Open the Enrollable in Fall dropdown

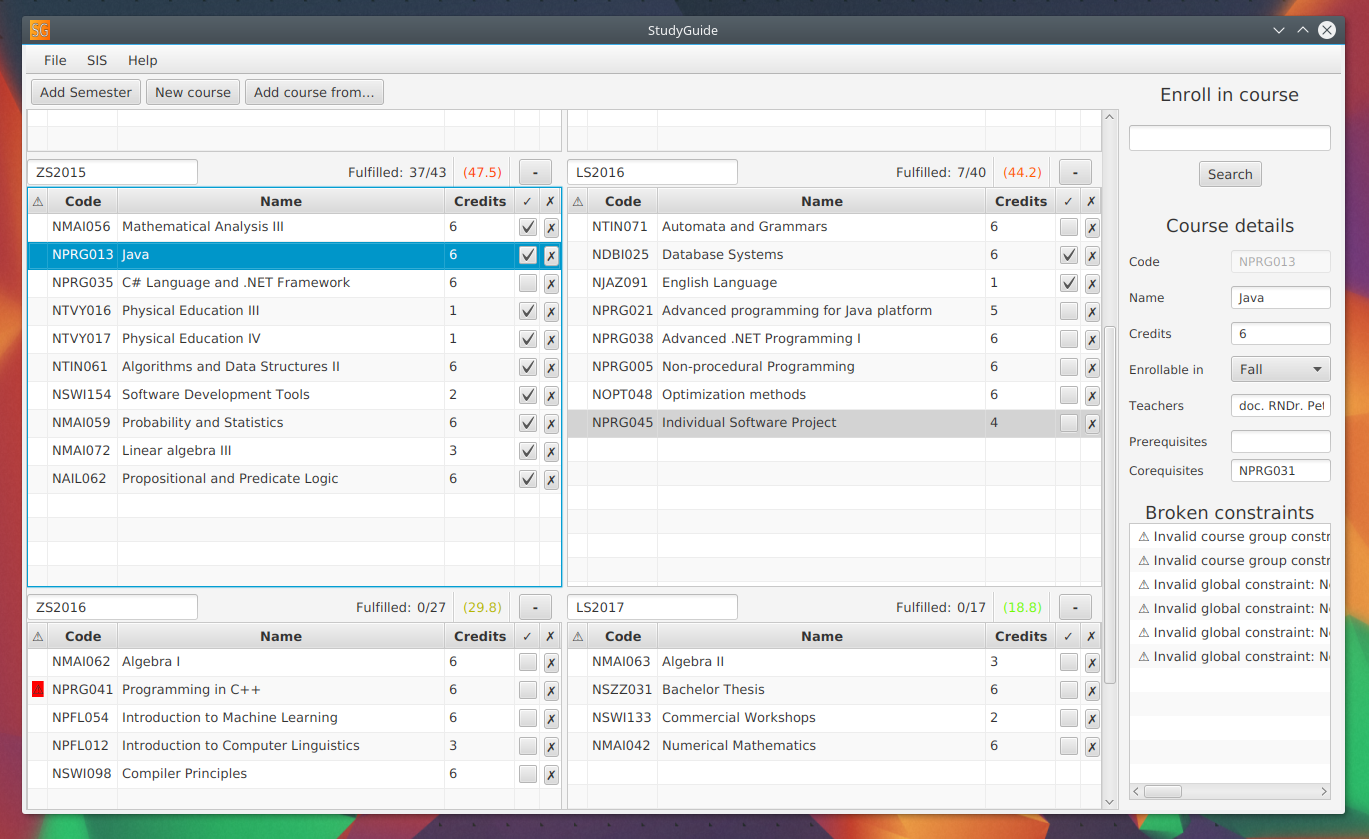1280,369
